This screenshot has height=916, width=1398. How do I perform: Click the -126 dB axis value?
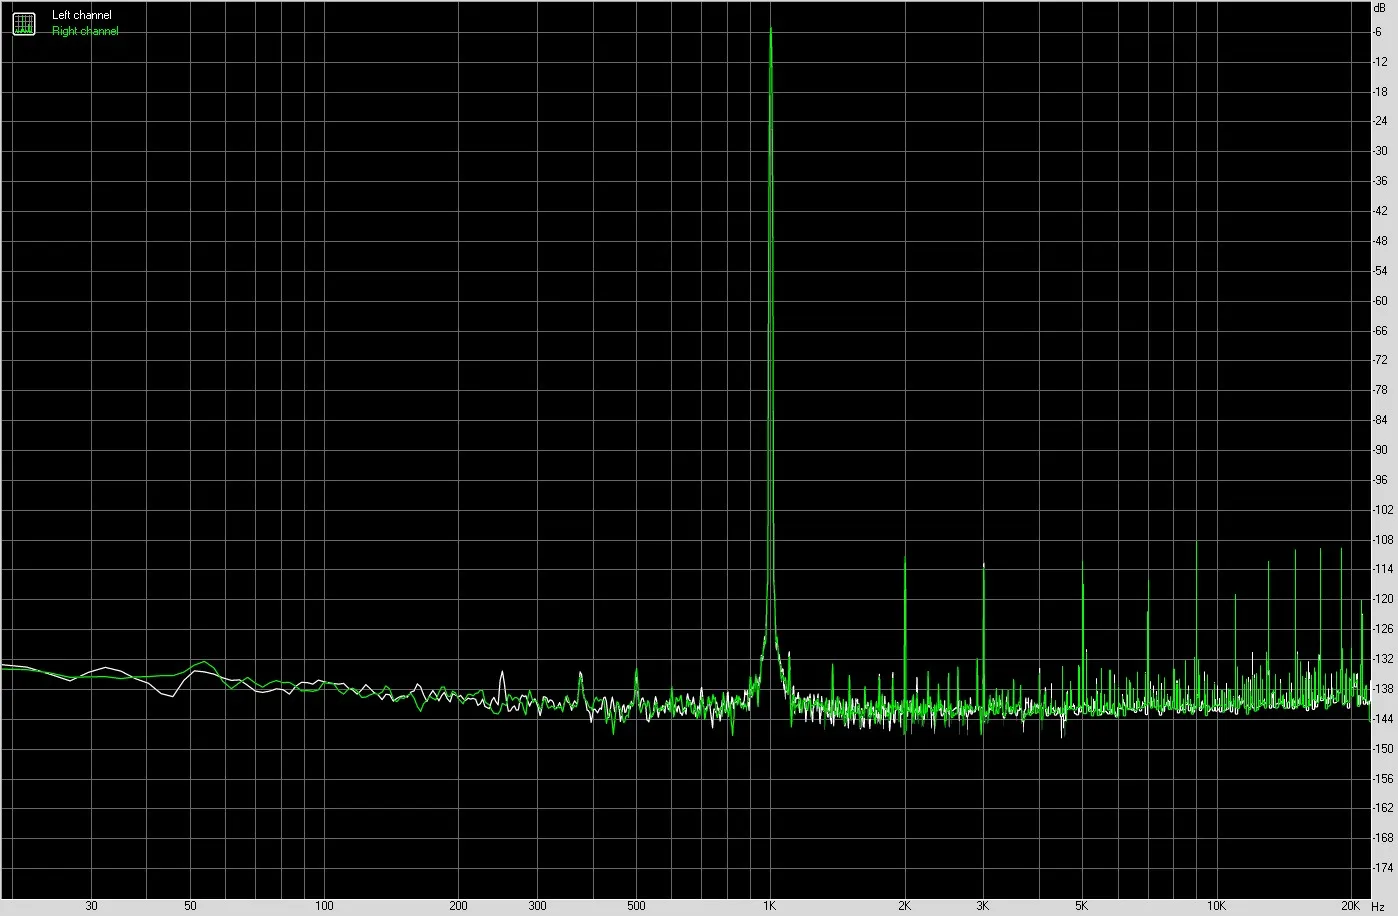pos(1383,629)
